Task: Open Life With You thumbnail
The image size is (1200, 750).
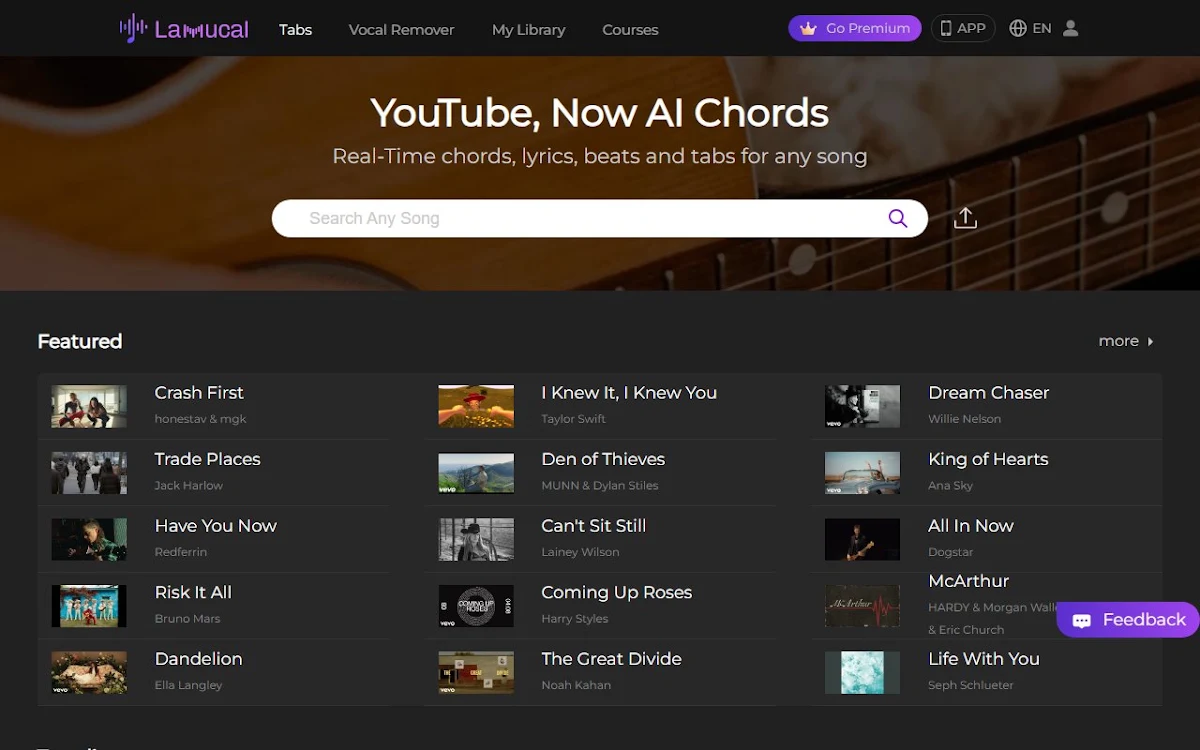Action: click(862, 672)
